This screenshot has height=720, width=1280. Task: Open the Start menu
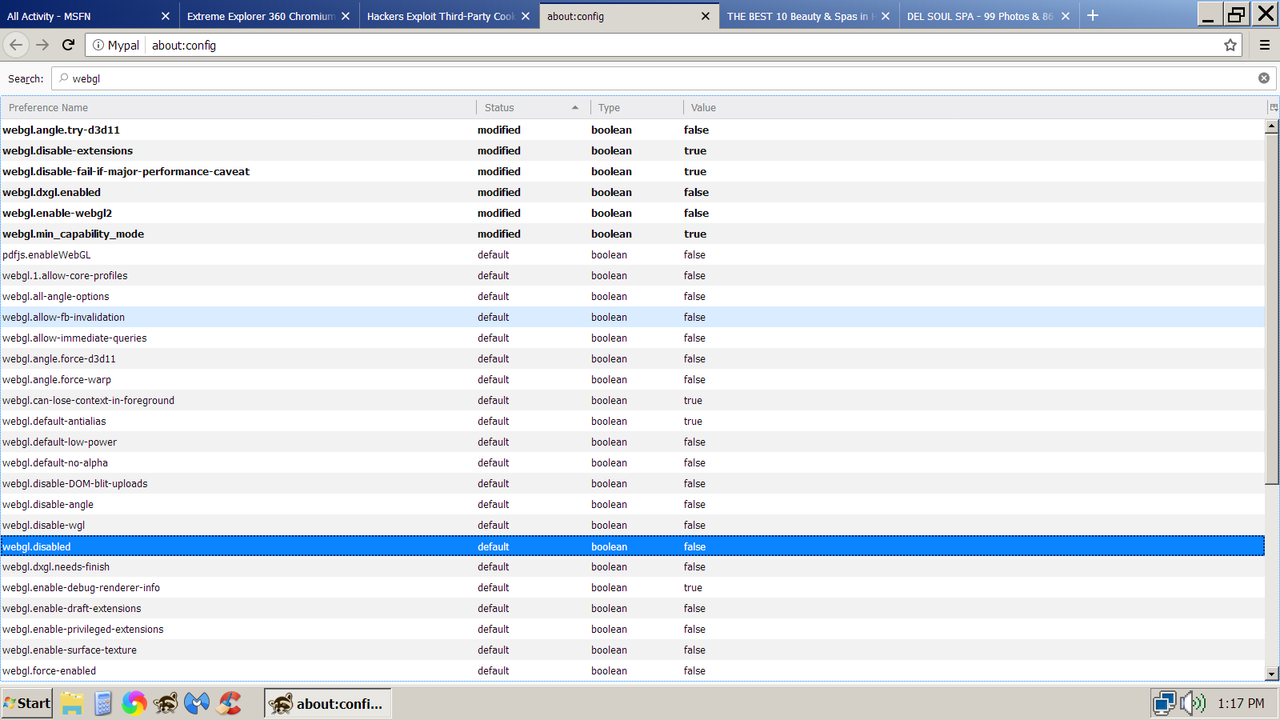27,703
